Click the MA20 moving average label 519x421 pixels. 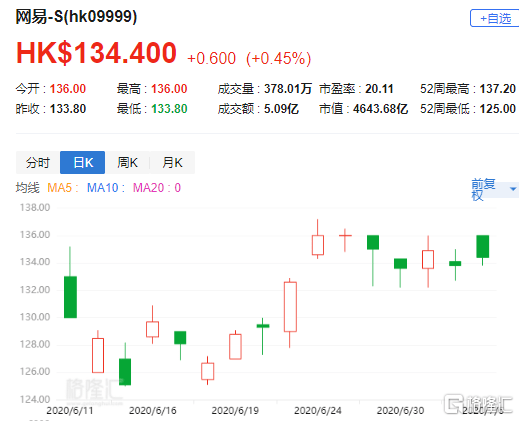[x=157, y=188]
